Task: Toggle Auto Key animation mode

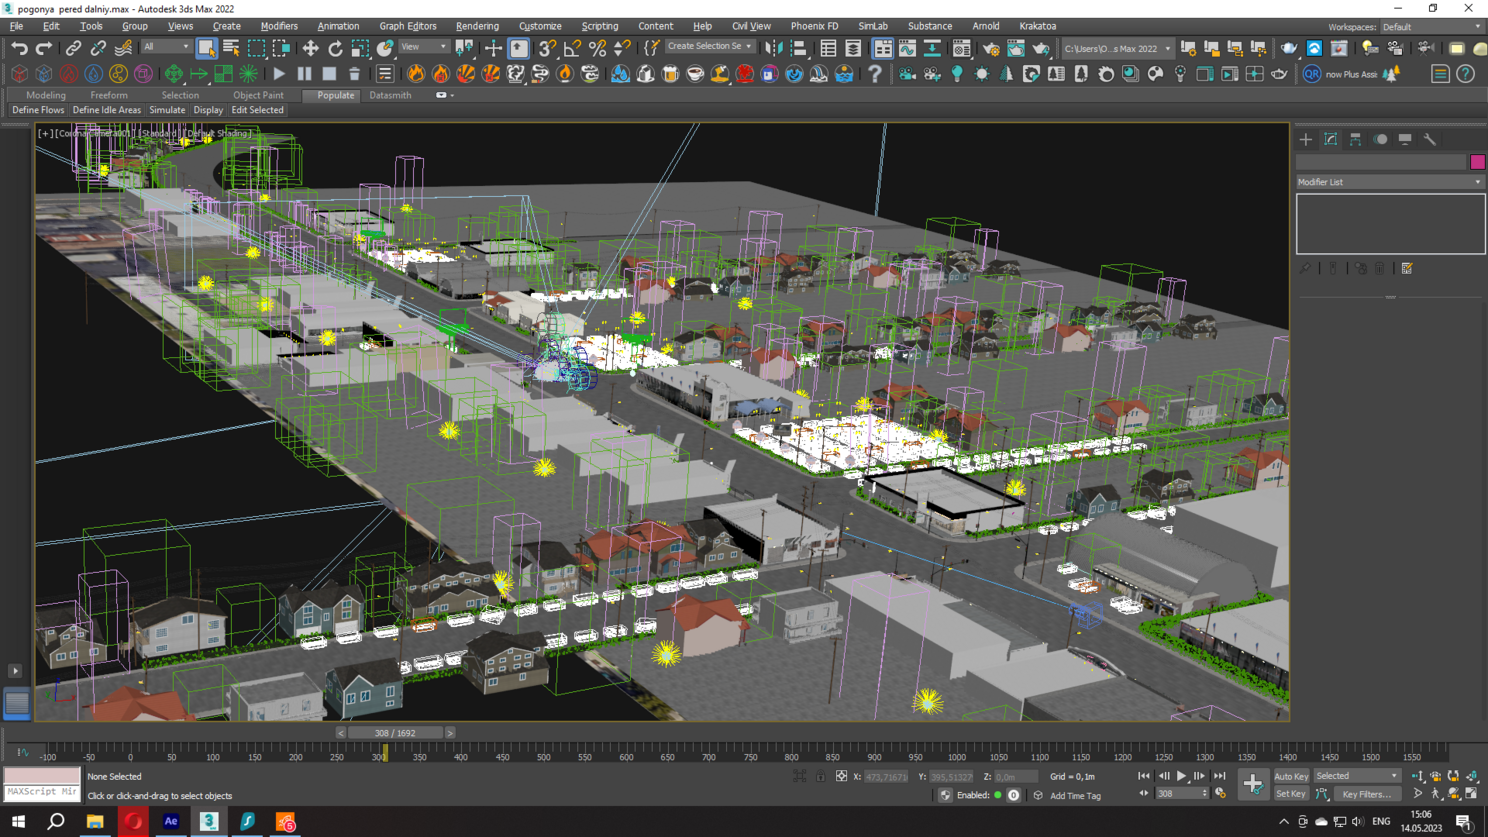Action: (1290, 776)
